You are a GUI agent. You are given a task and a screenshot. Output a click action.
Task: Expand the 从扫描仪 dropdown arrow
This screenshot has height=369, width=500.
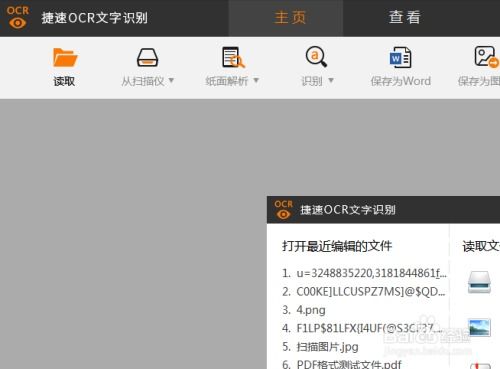click(171, 80)
